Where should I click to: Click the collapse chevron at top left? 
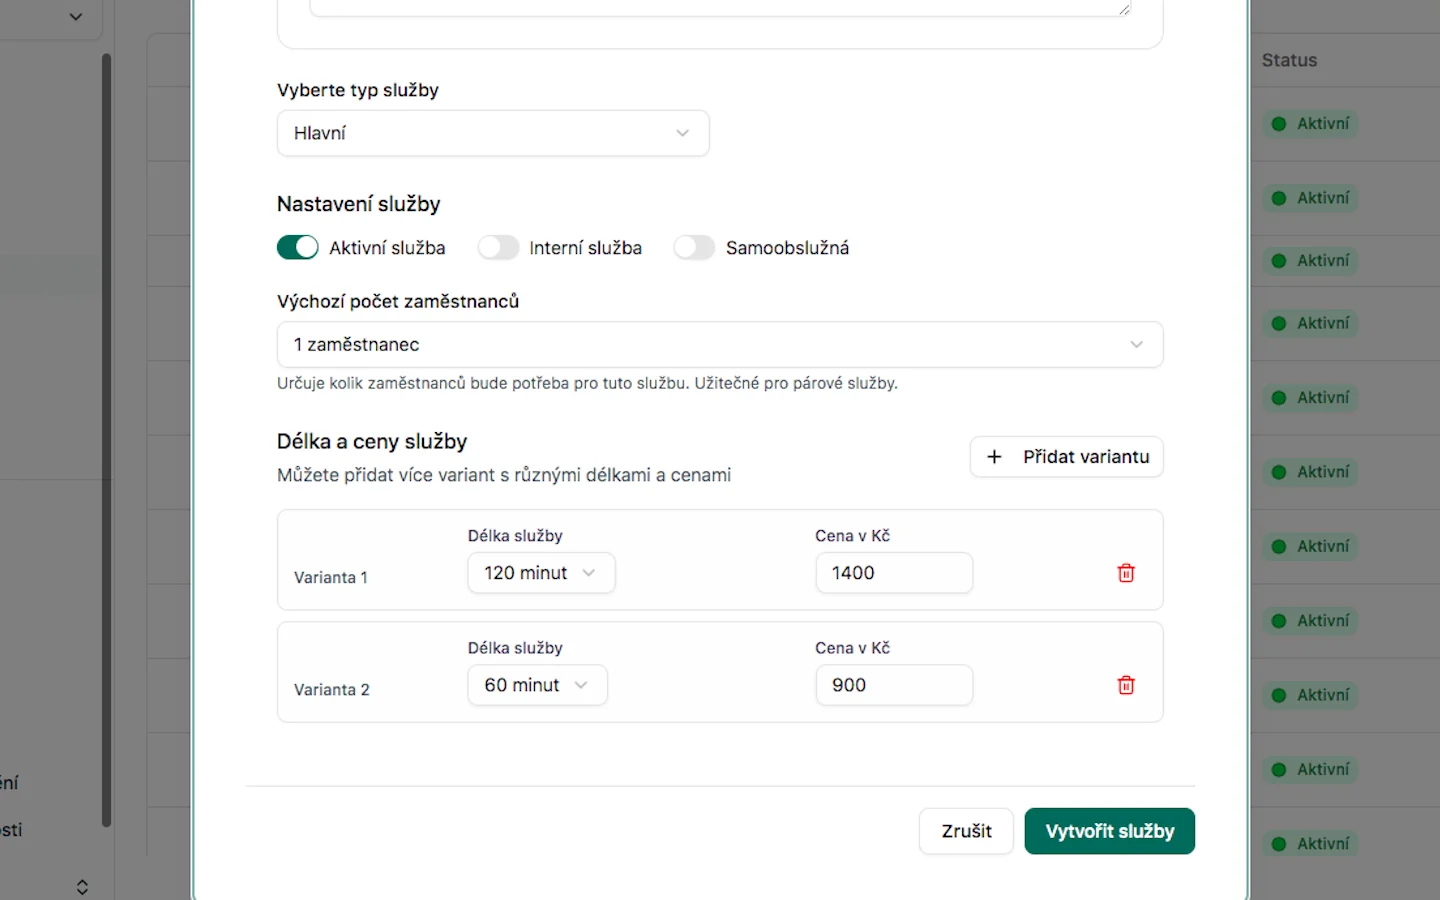(x=76, y=17)
